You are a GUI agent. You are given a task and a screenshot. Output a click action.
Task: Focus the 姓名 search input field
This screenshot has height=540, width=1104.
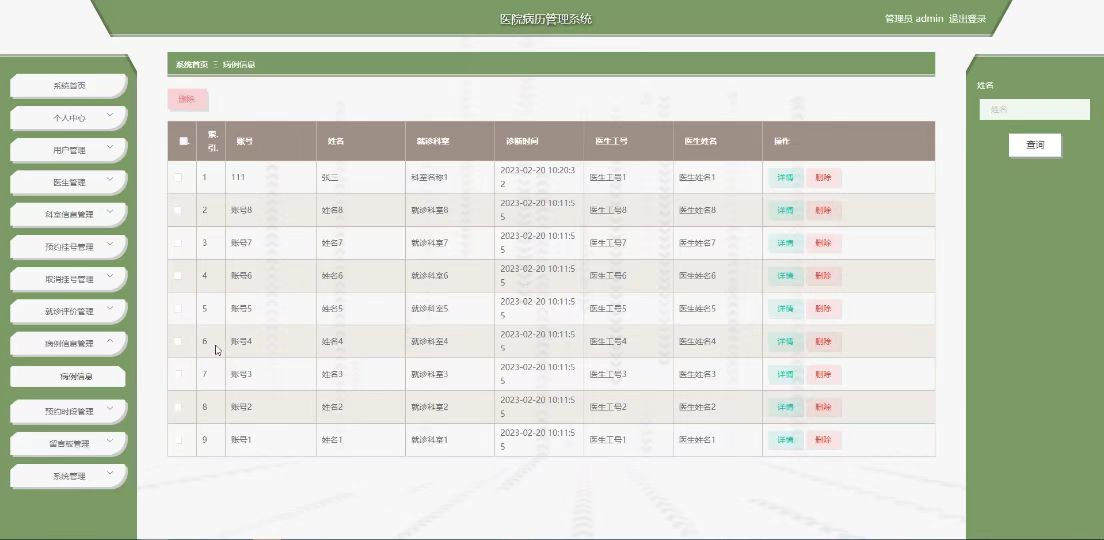[1034, 109]
